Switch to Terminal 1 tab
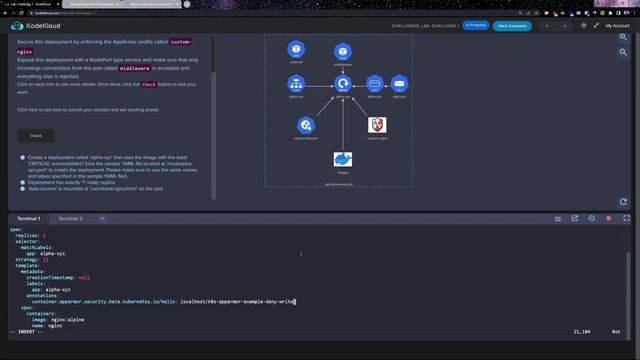Image resolution: width=640 pixels, height=360 pixels. (x=29, y=219)
